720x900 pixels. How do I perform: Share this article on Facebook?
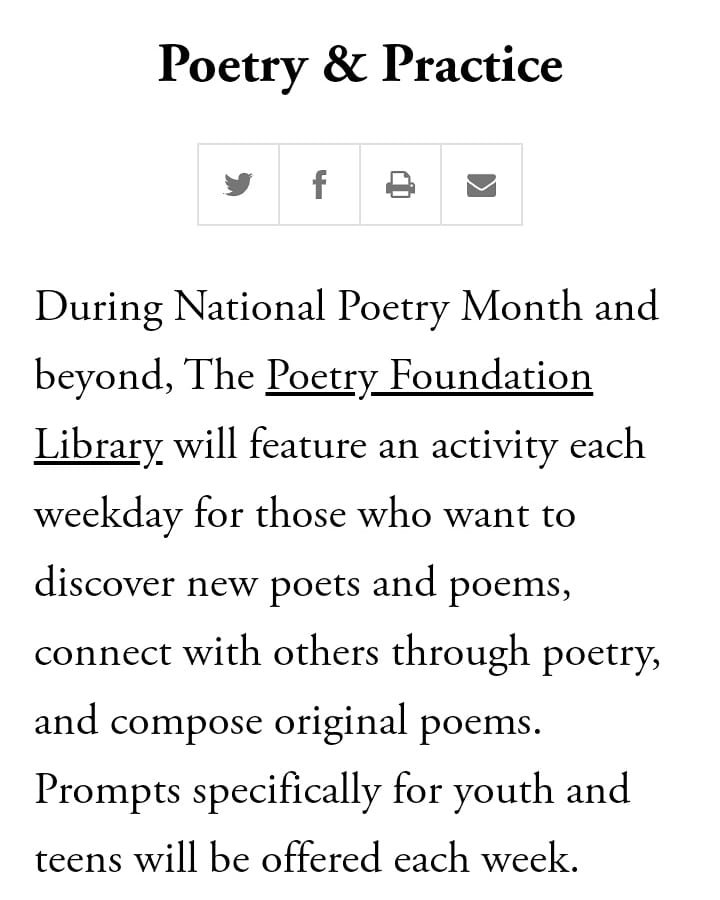319,185
